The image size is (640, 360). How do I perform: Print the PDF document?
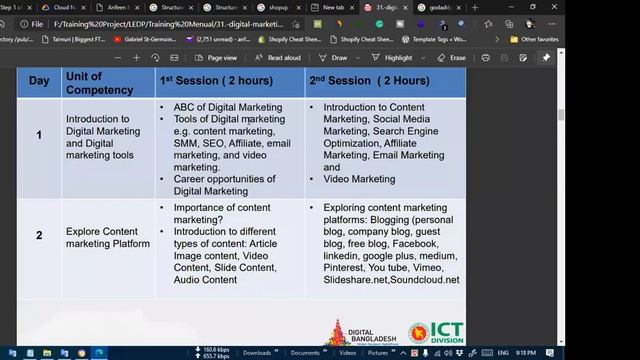tap(486, 58)
